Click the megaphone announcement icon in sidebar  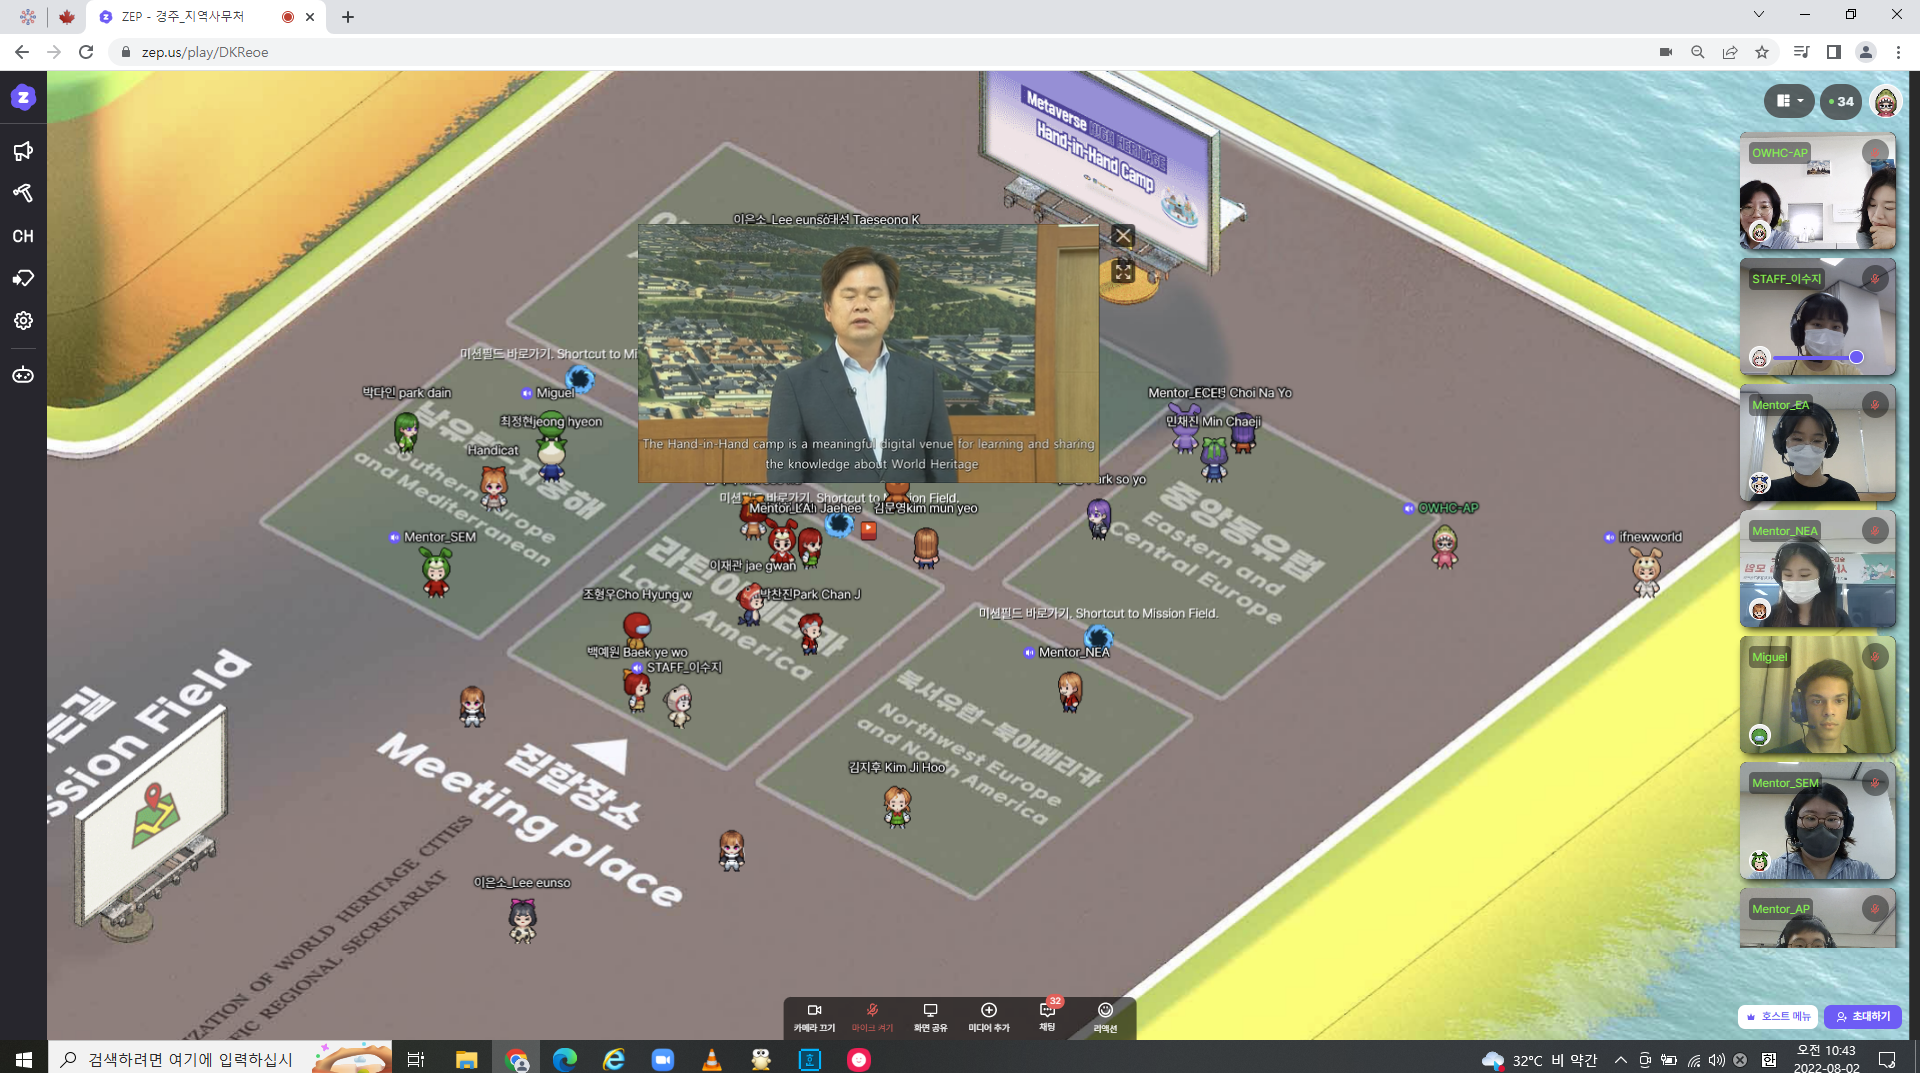click(23, 151)
